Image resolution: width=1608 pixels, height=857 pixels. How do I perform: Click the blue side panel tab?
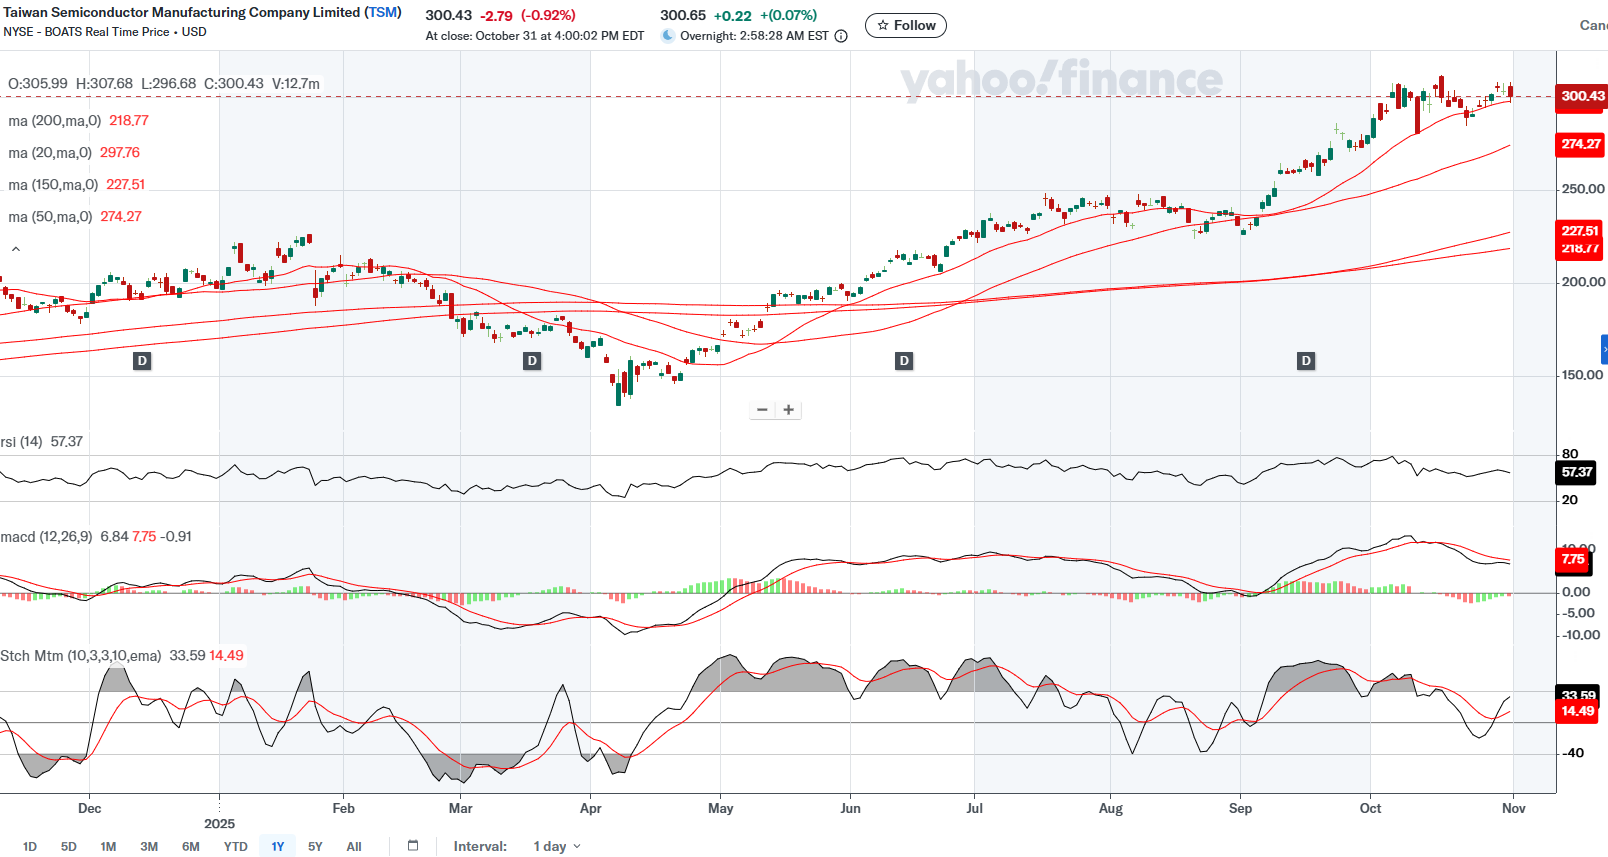[1604, 349]
